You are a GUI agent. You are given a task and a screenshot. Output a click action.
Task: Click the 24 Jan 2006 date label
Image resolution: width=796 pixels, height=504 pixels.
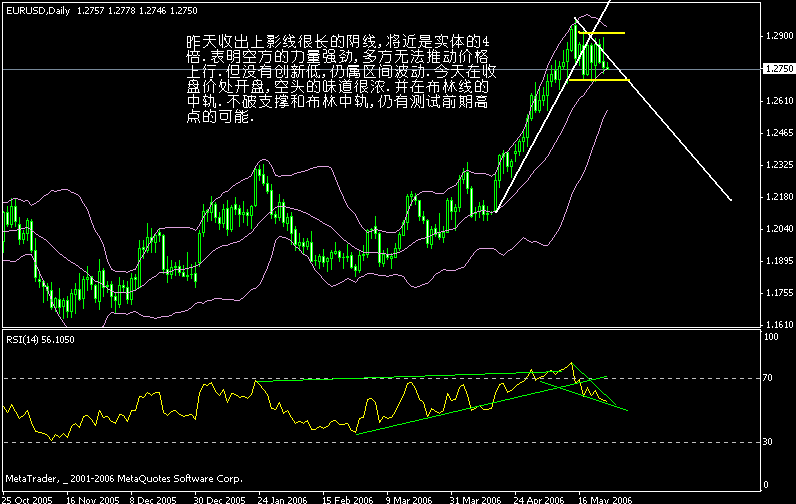(x=282, y=499)
